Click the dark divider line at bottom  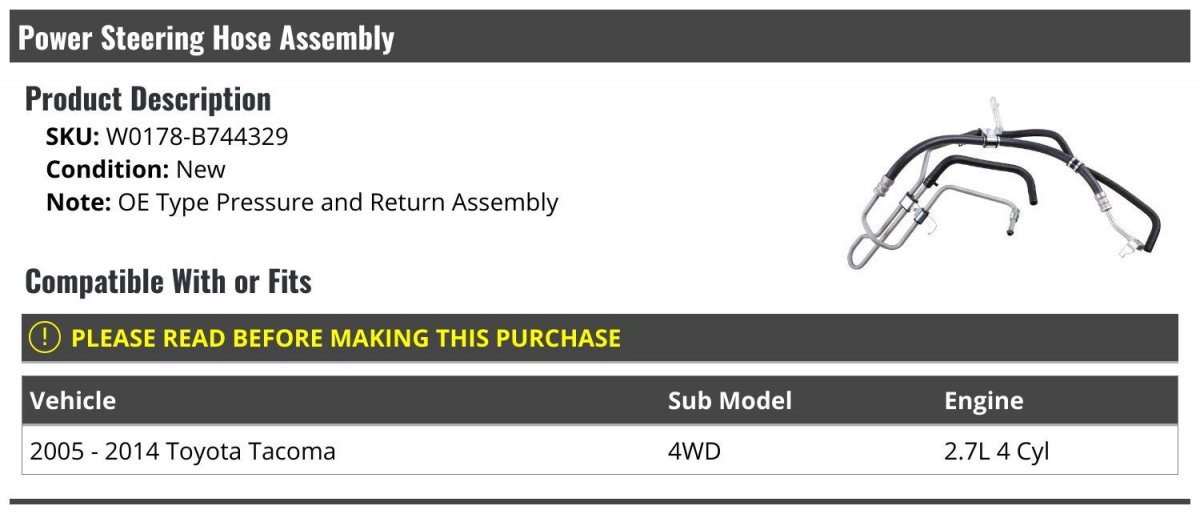click(600, 502)
